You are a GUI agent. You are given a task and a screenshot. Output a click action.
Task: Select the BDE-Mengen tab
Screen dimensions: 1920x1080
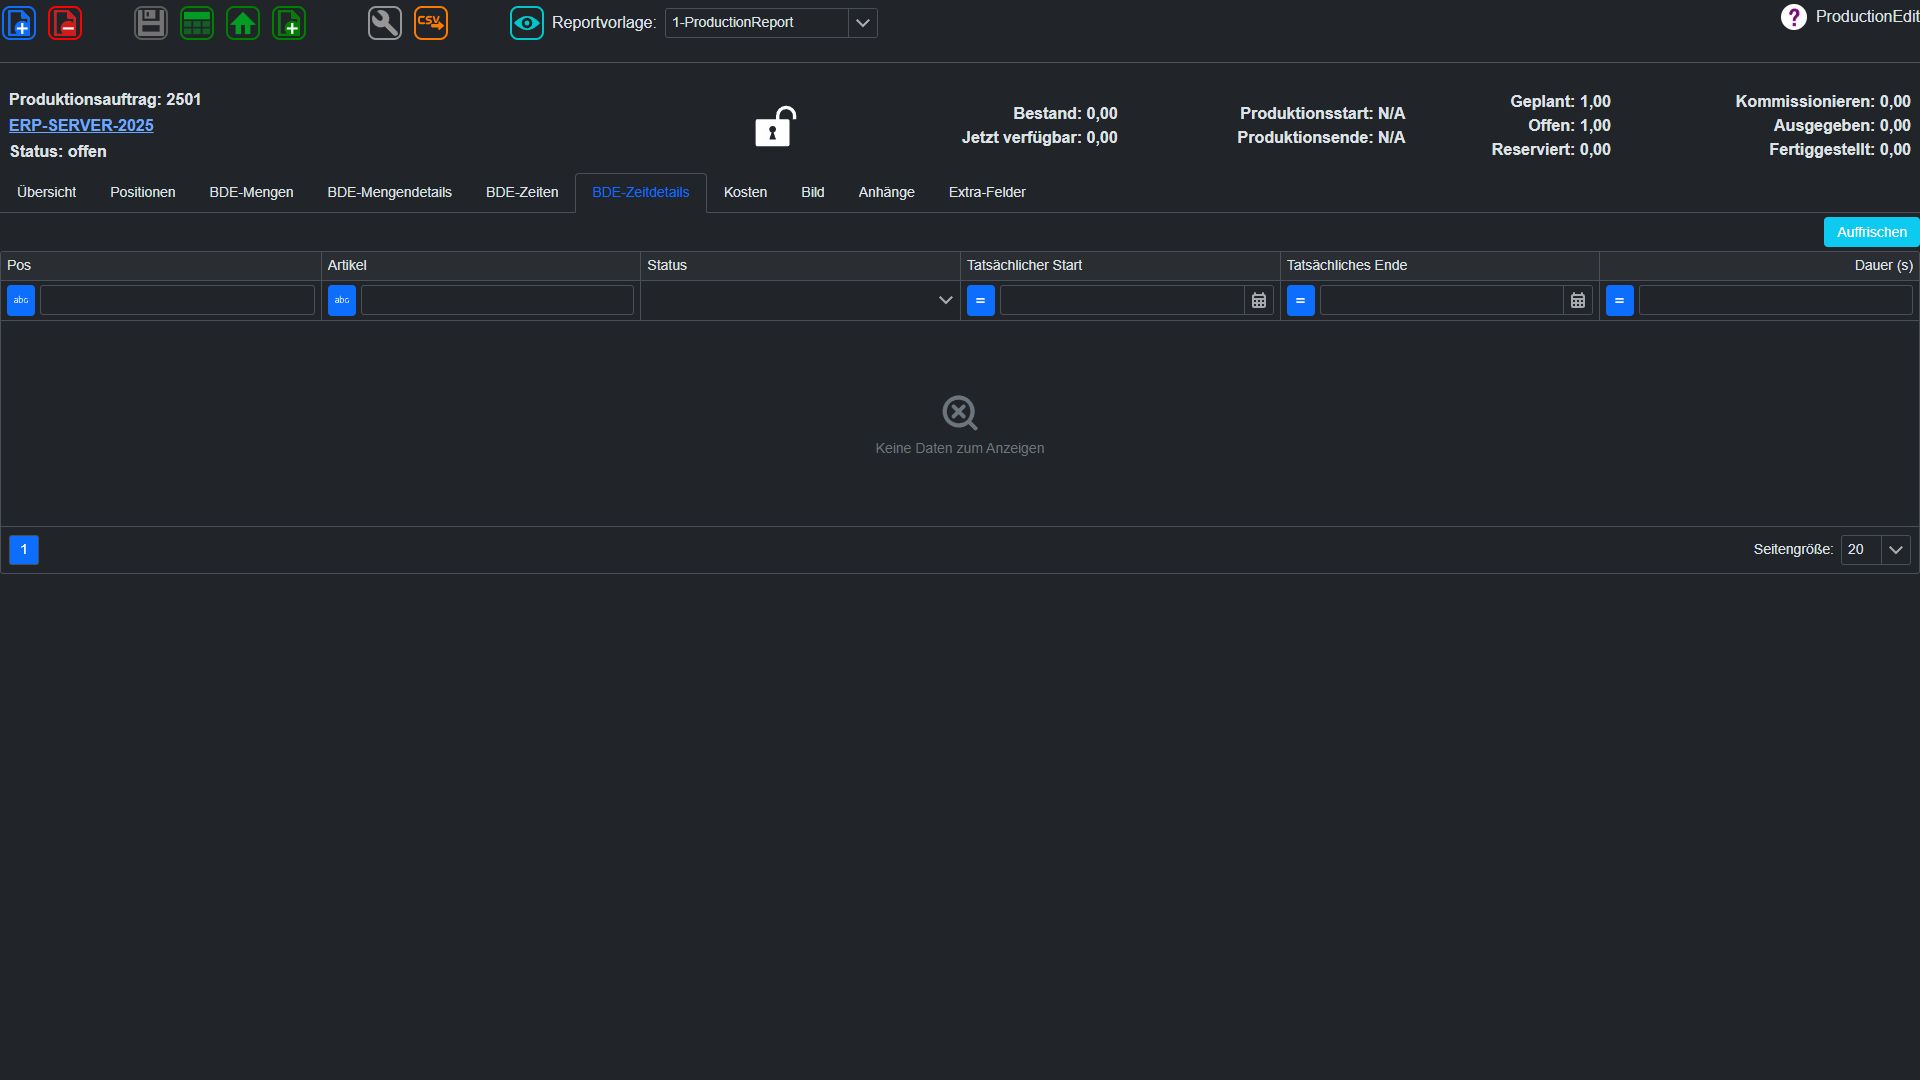[251, 192]
